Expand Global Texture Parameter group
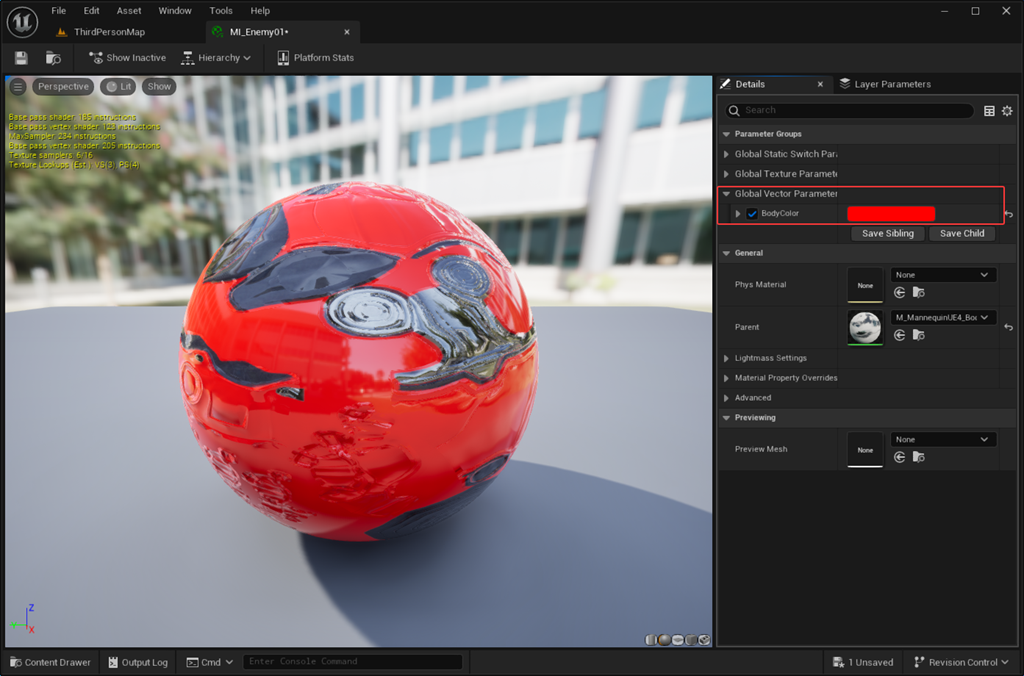Viewport: 1024px width, 676px height. pos(726,174)
